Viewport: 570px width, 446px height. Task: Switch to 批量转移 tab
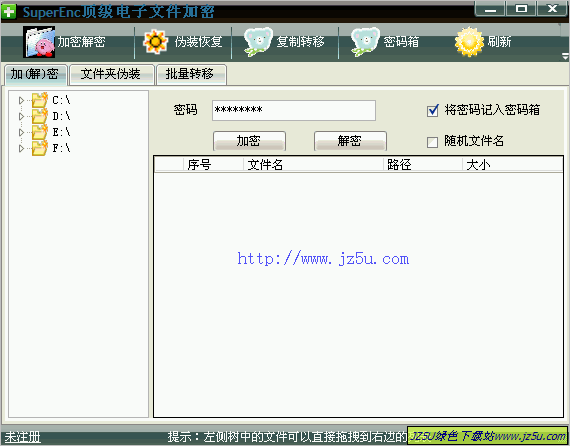pyautogui.click(x=191, y=75)
